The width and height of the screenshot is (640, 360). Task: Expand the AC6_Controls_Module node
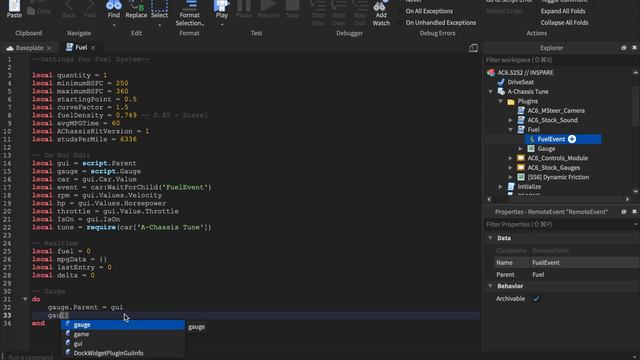tap(510, 158)
